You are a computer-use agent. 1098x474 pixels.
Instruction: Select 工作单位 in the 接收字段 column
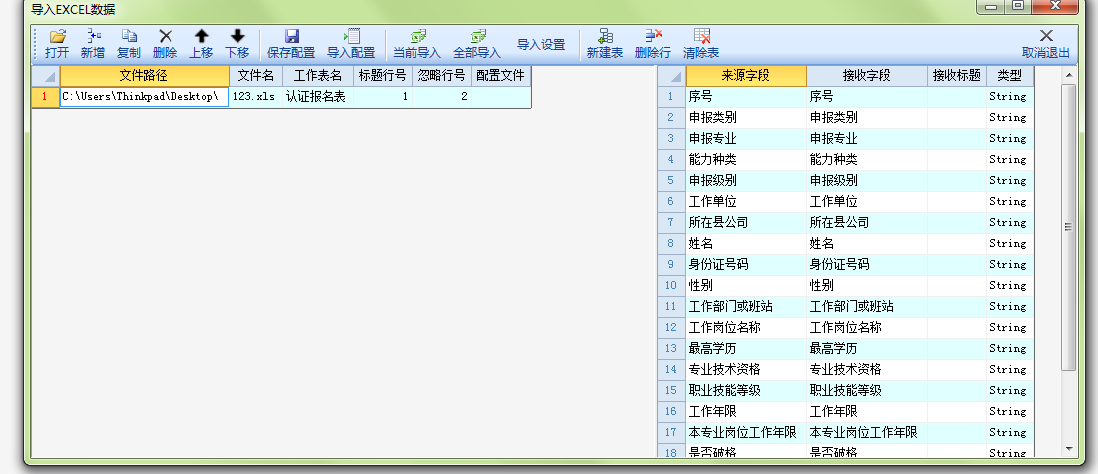[x=867, y=202]
